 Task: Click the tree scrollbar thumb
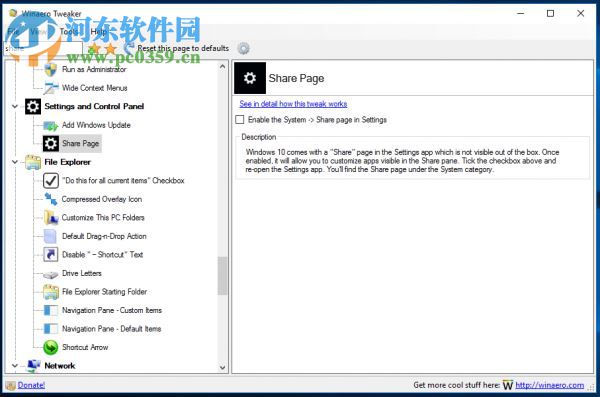pyautogui.click(x=222, y=276)
